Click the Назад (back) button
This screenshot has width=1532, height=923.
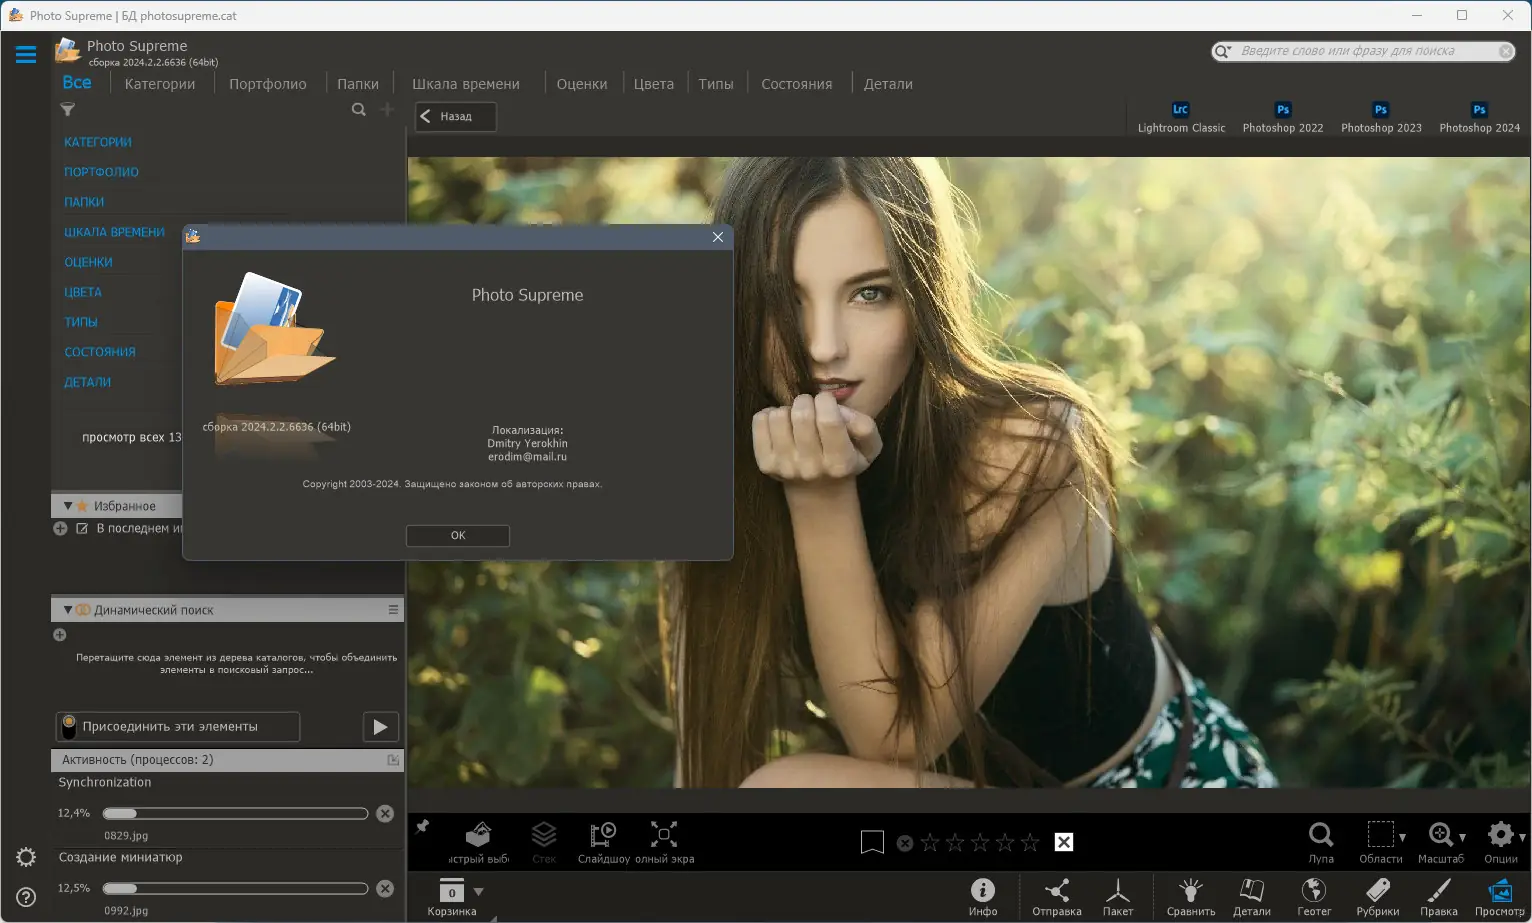[x=455, y=117]
